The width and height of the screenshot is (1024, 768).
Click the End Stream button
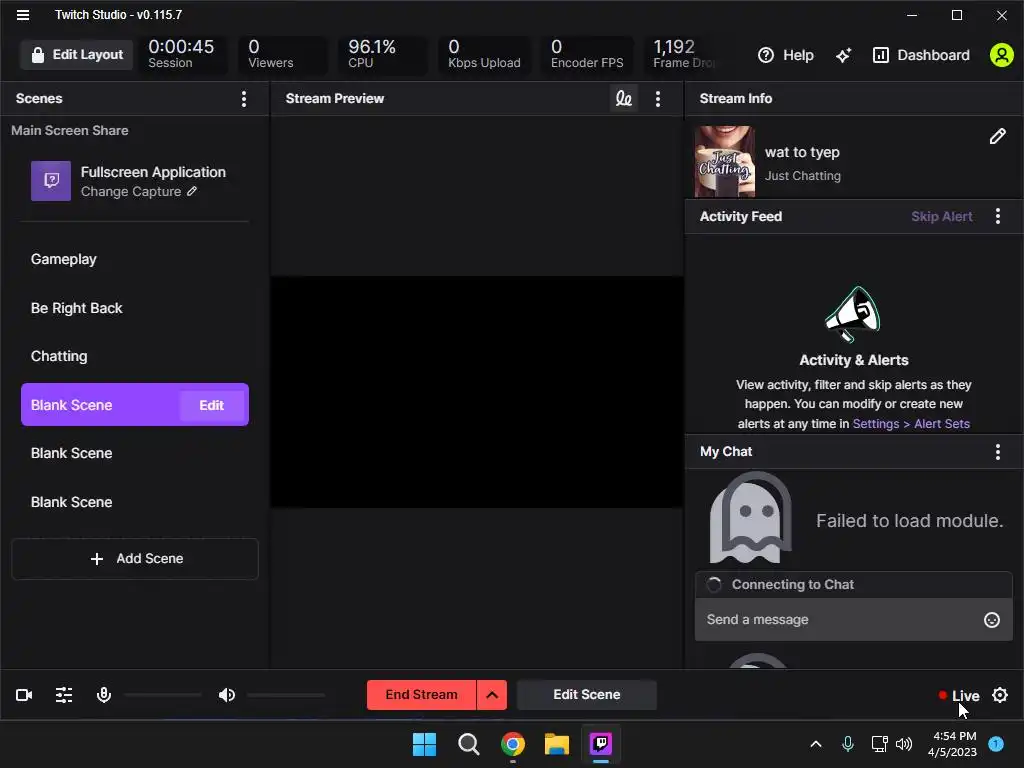(x=422, y=695)
